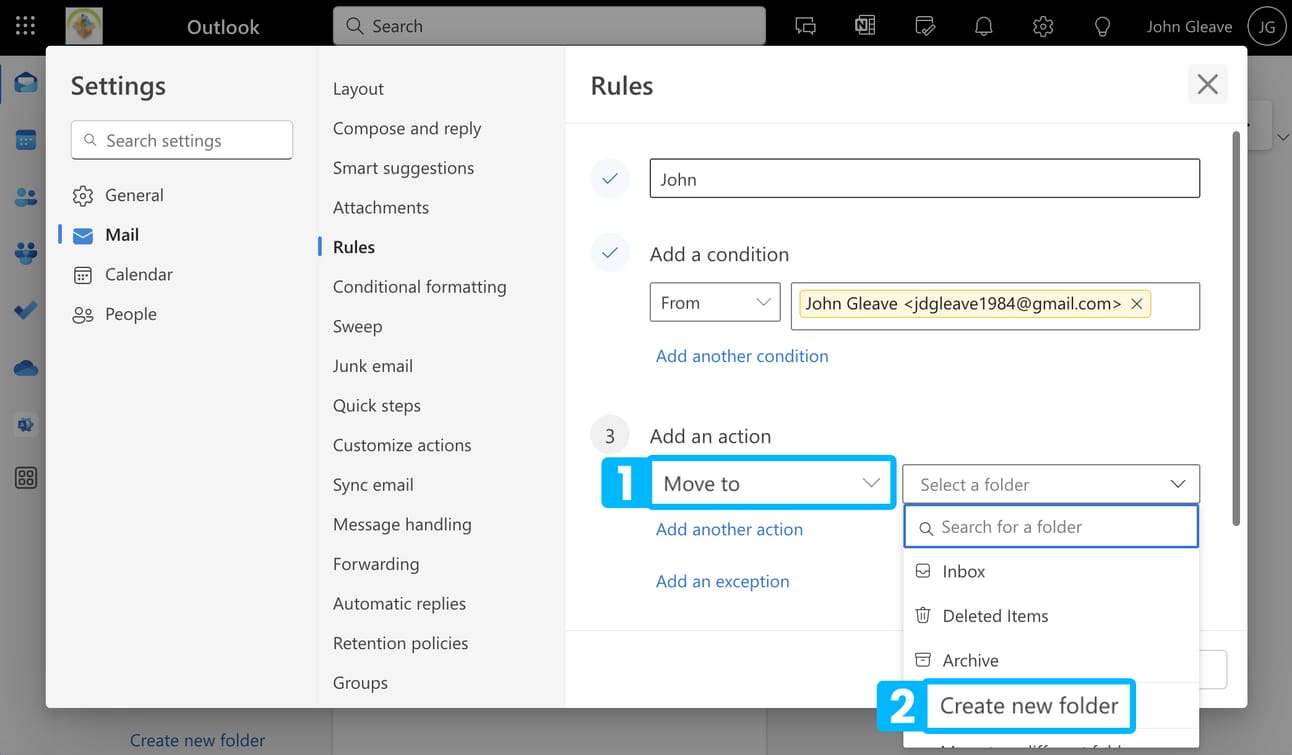This screenshot has width=1292, height=755.
Task: Select the Rules settings page
Action: 354,247
